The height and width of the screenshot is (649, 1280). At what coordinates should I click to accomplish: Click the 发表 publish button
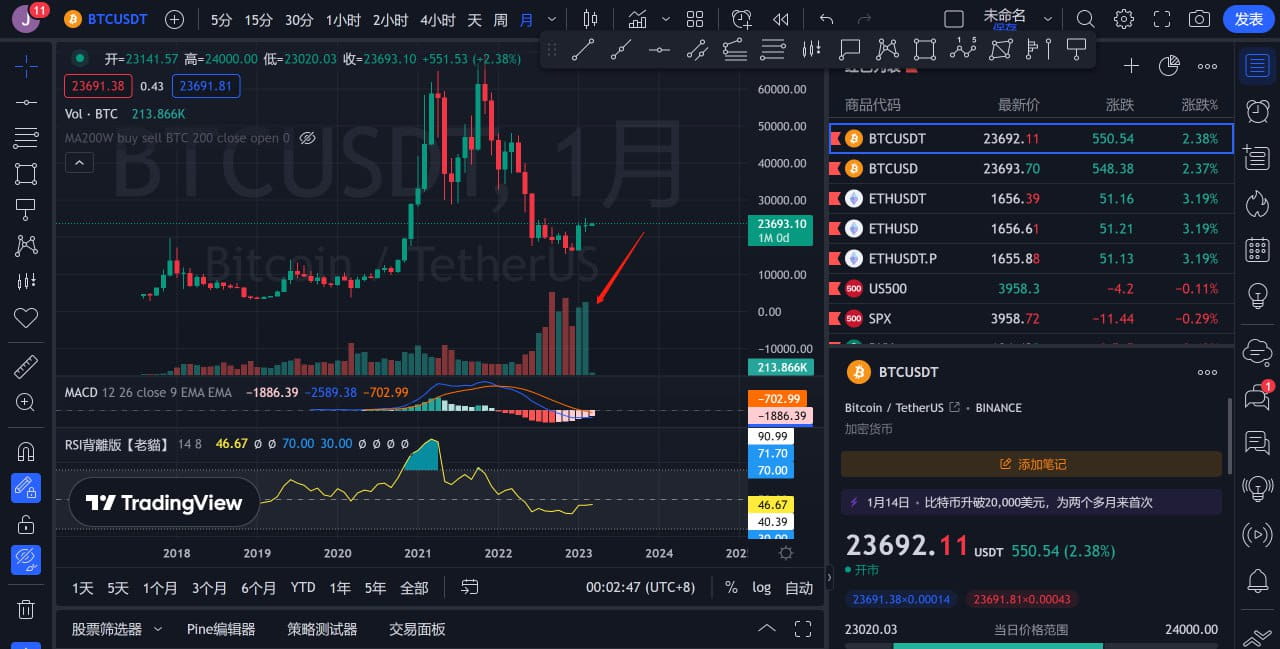coord(1249,19)
